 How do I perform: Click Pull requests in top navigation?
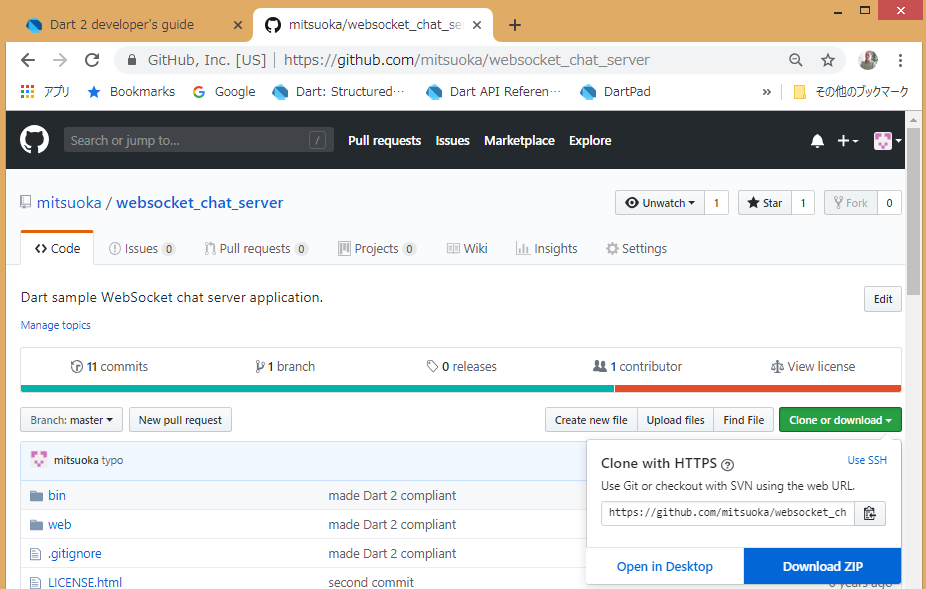click(384, 141)
